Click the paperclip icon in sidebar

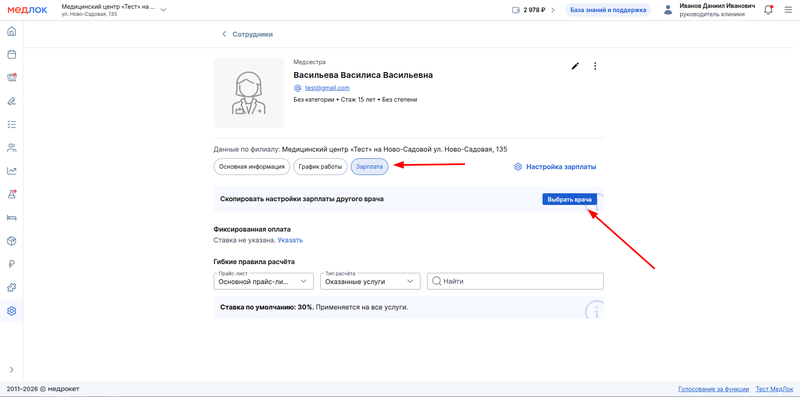point(11,101)
